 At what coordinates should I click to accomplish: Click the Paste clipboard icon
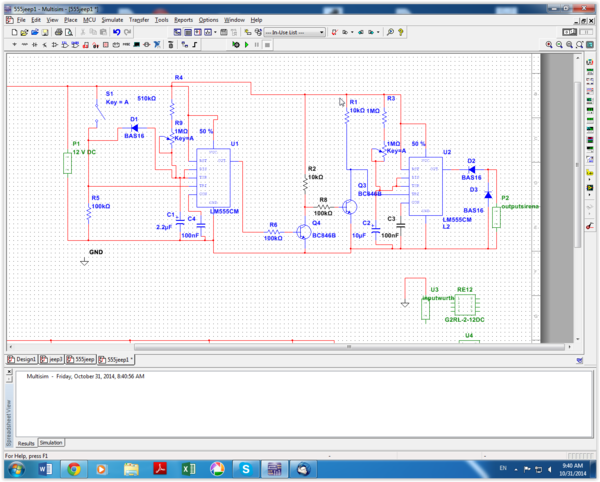103,33
